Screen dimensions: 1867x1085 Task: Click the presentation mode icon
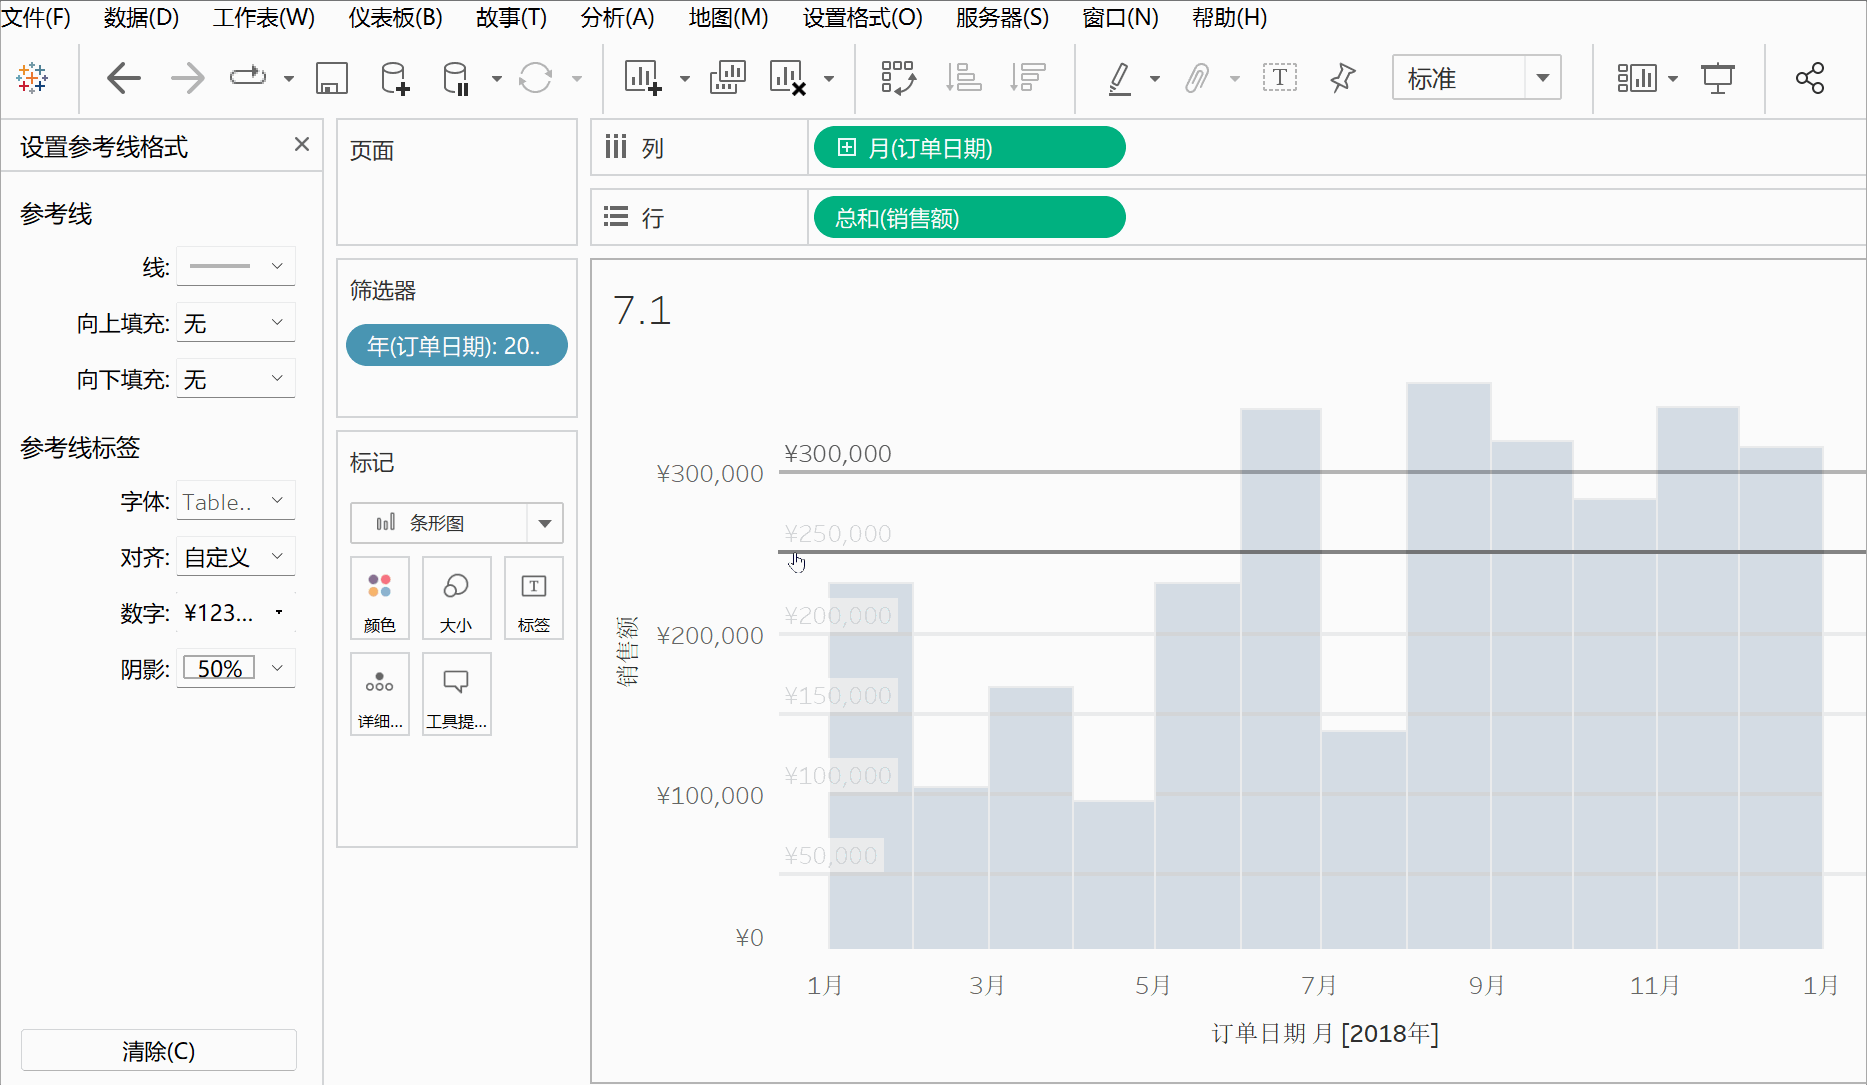pyautogui.click(x=1718, y=78)
